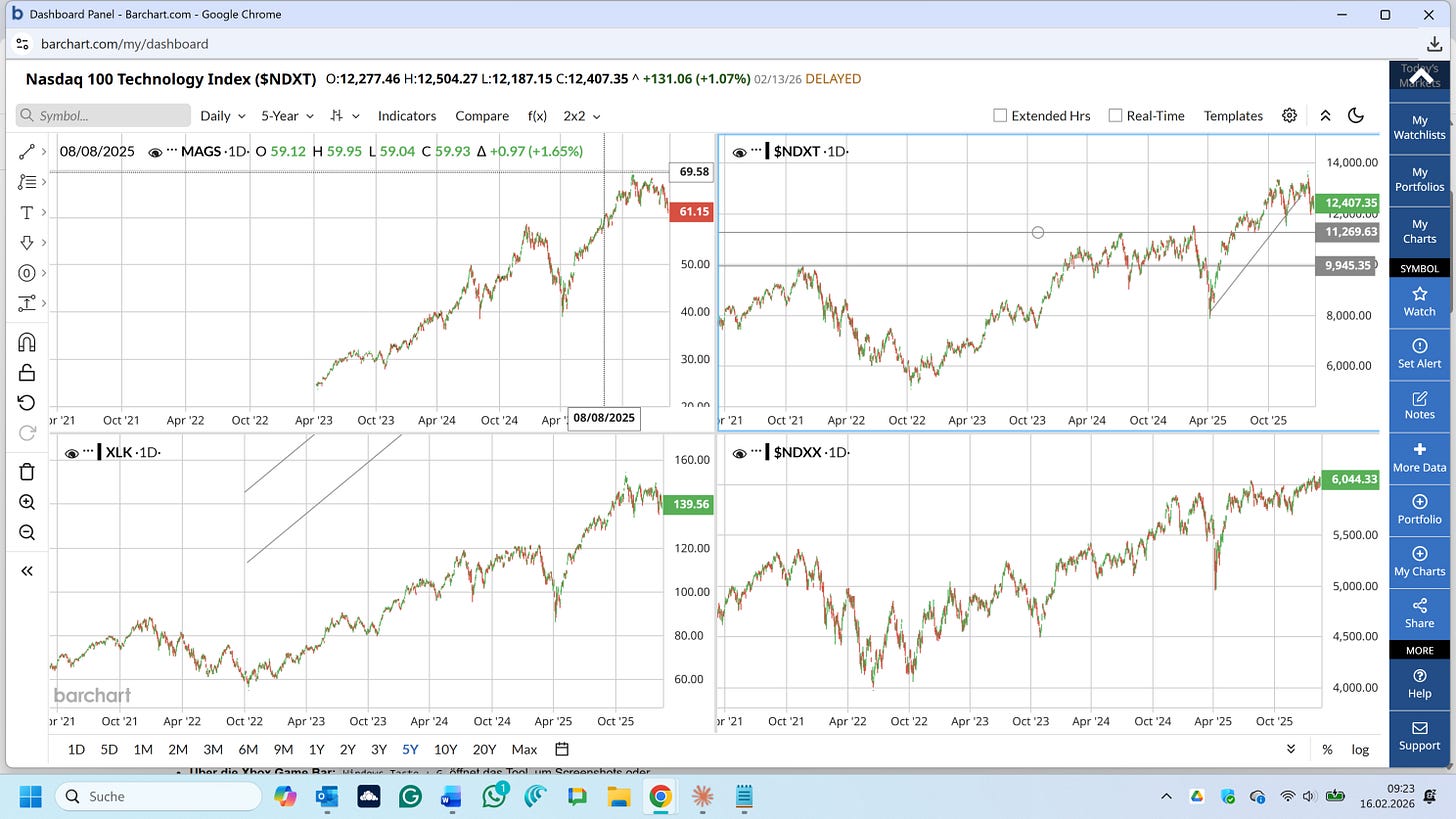Toggle the log scale button

[x=1359, y=749]
